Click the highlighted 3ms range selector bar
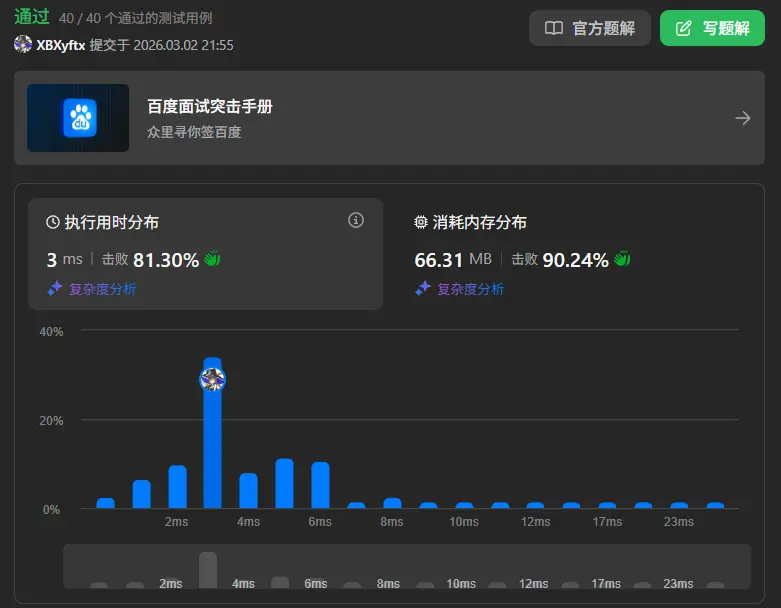The width and height of the screenshot is (781, 608). pyautogui.click(x=207, y=570)
